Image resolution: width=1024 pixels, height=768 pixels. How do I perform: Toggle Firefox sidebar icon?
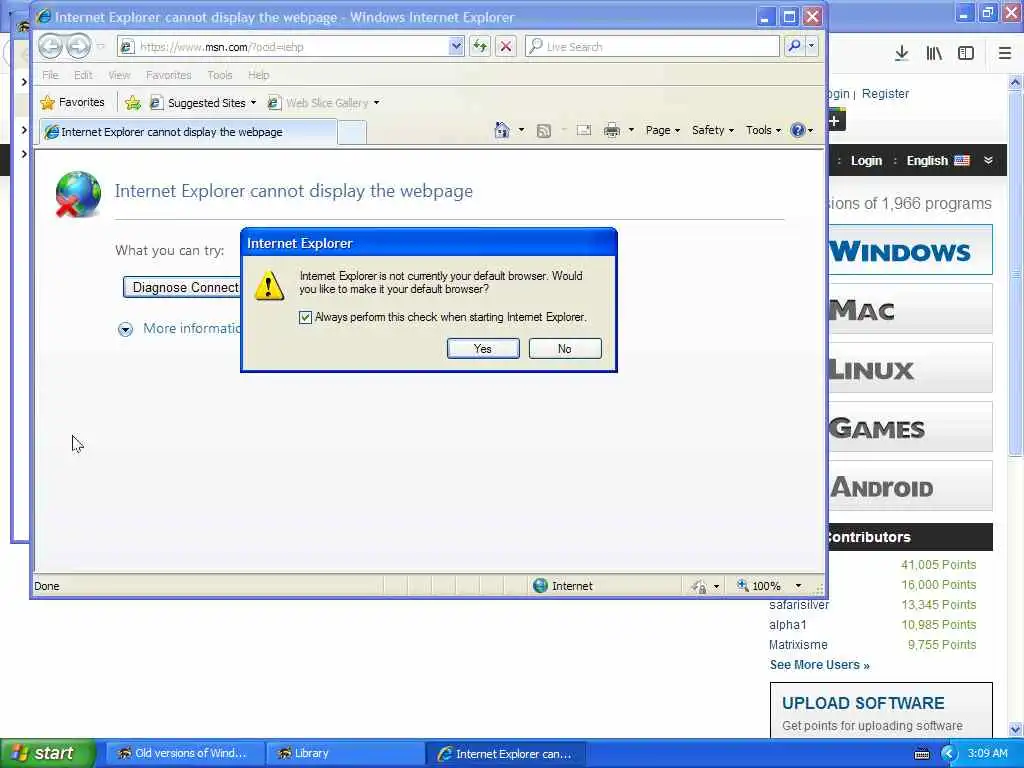click(x=966, y=54)
